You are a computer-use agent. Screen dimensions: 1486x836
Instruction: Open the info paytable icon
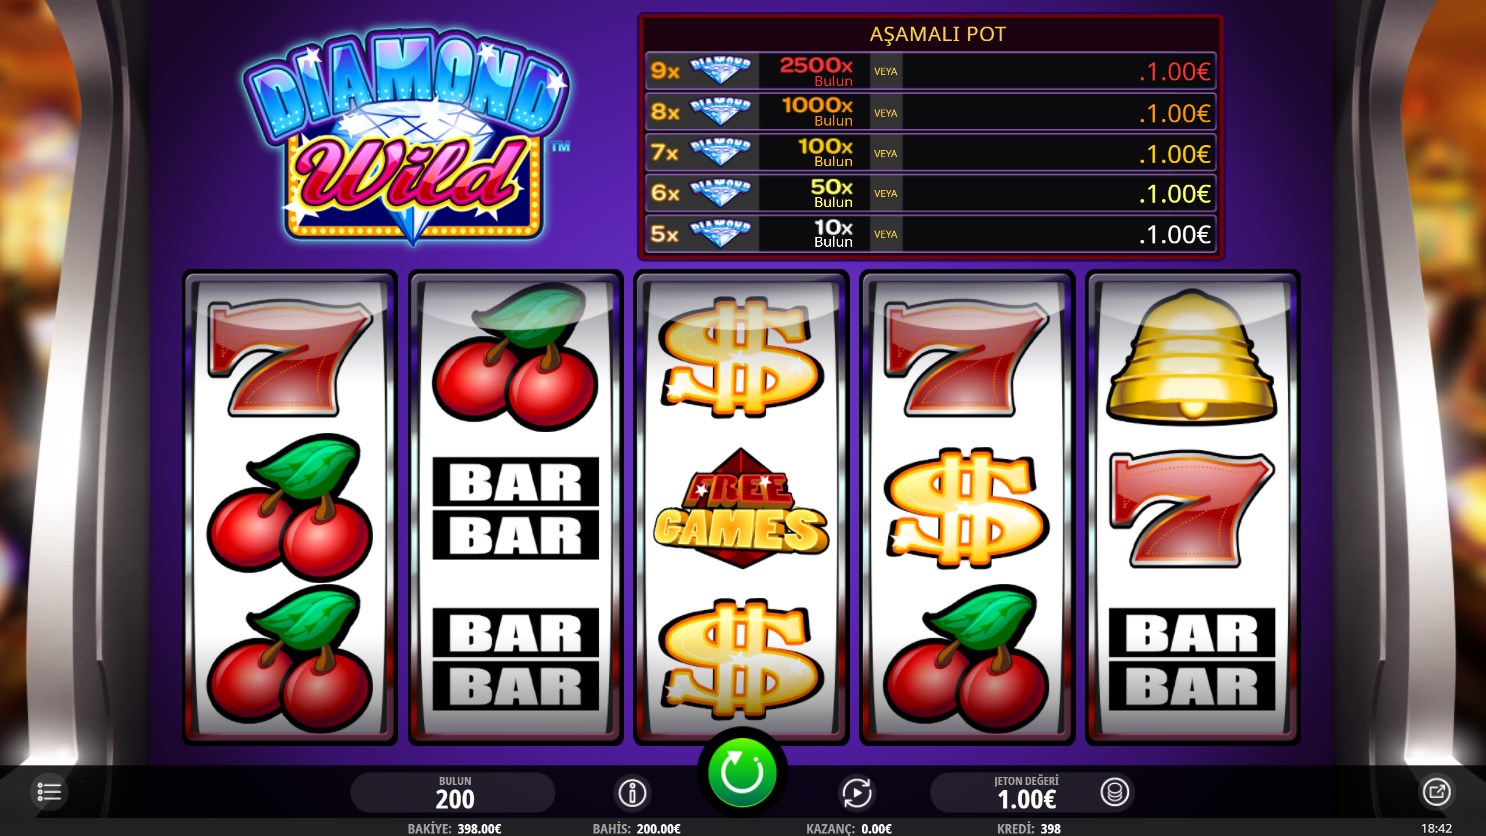pyautogui.click(x=632, y=793)
